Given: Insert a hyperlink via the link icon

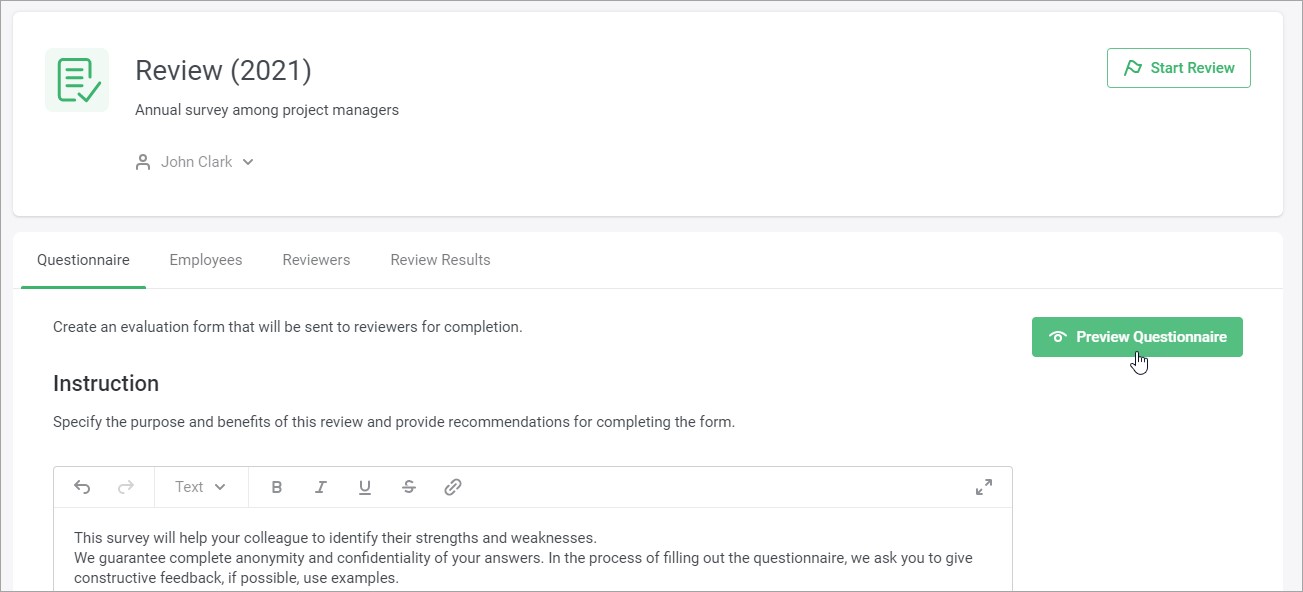Looking at the screenshot, I should (x=453, y=487).
